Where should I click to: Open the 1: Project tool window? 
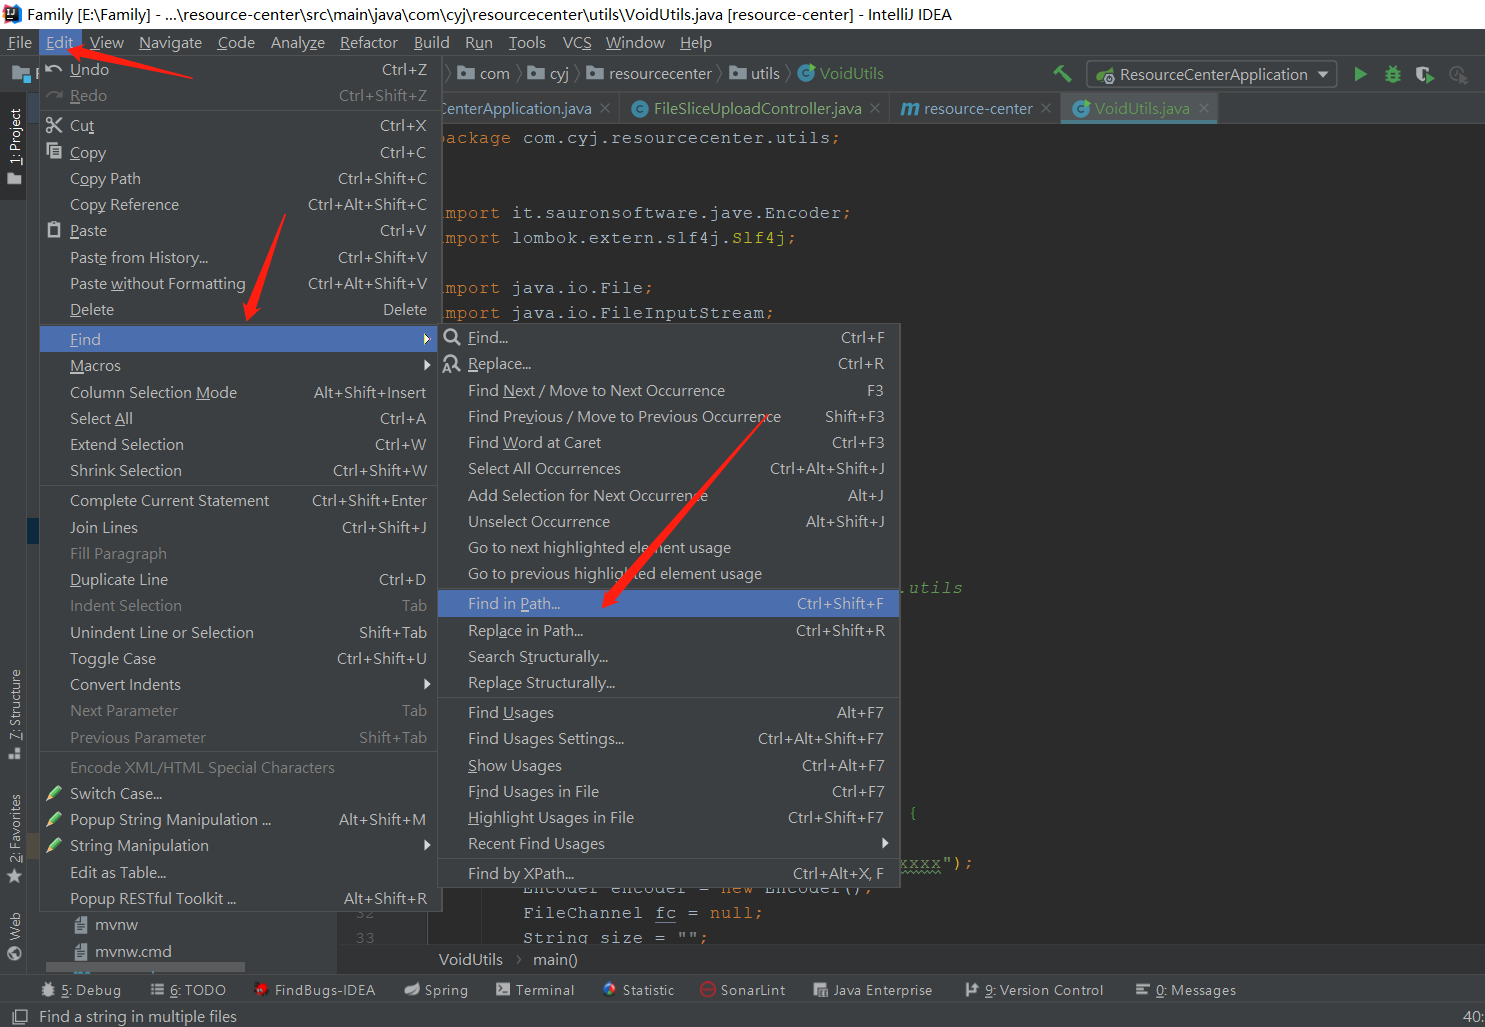click(14, 147)
